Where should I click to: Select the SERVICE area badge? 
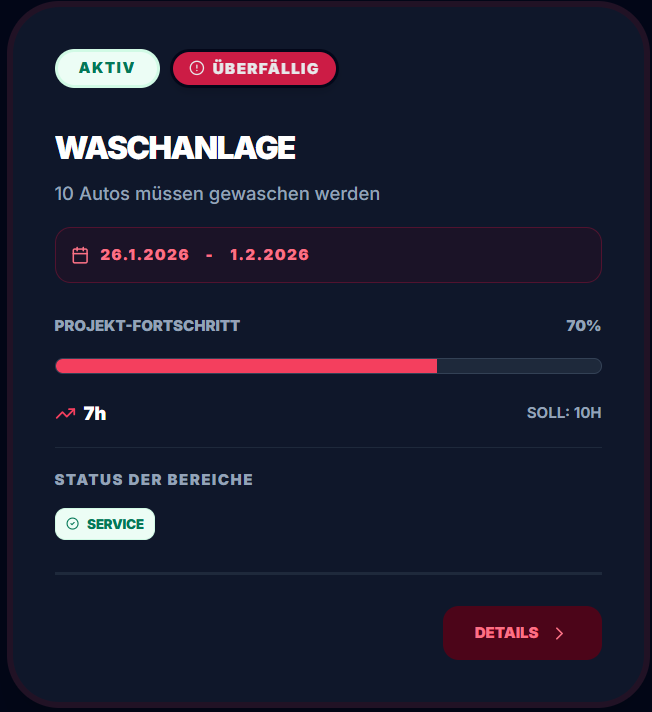(x=105, y=524)
